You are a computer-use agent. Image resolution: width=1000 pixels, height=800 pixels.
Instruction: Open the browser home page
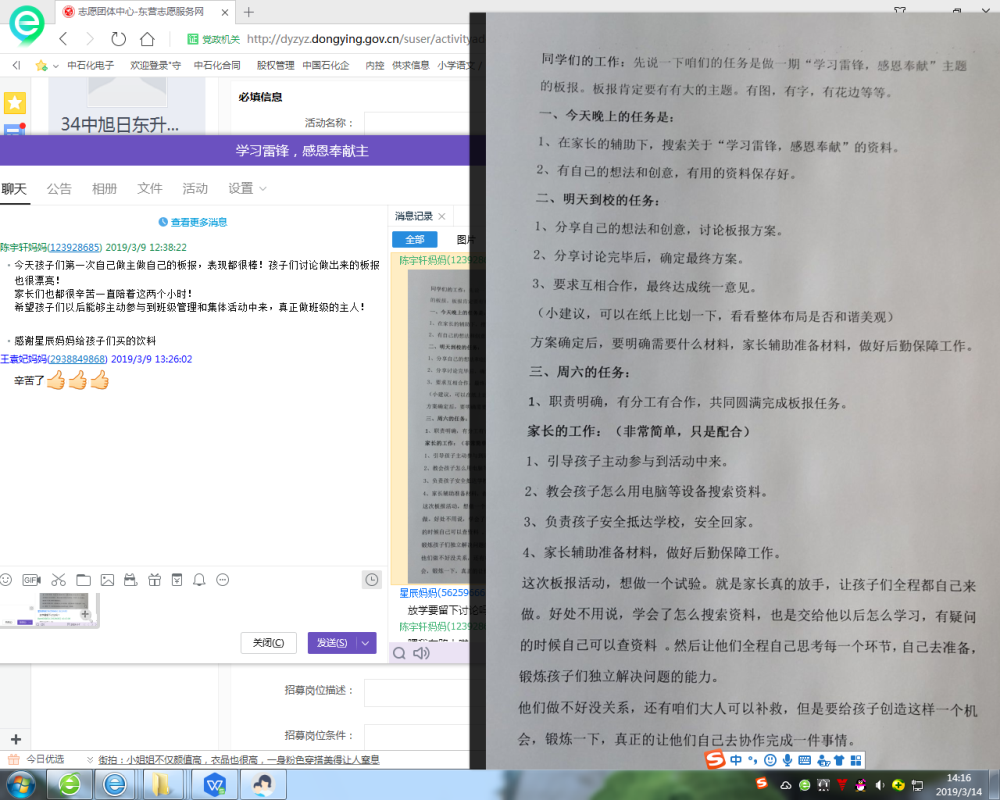[x=147, y=39]
